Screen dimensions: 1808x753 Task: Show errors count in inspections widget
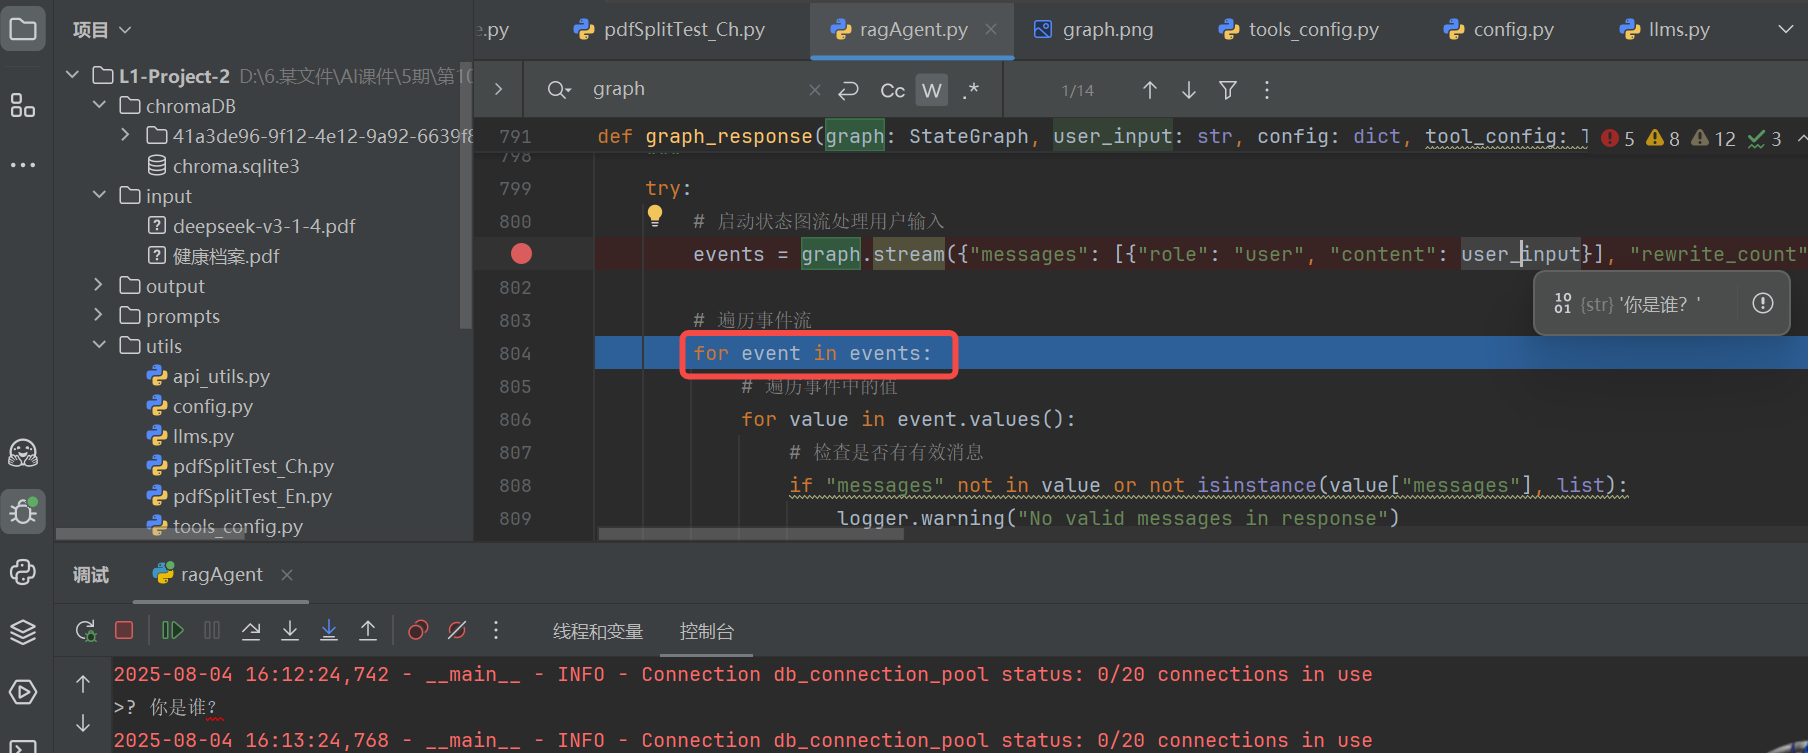[x=1618, y=139]
